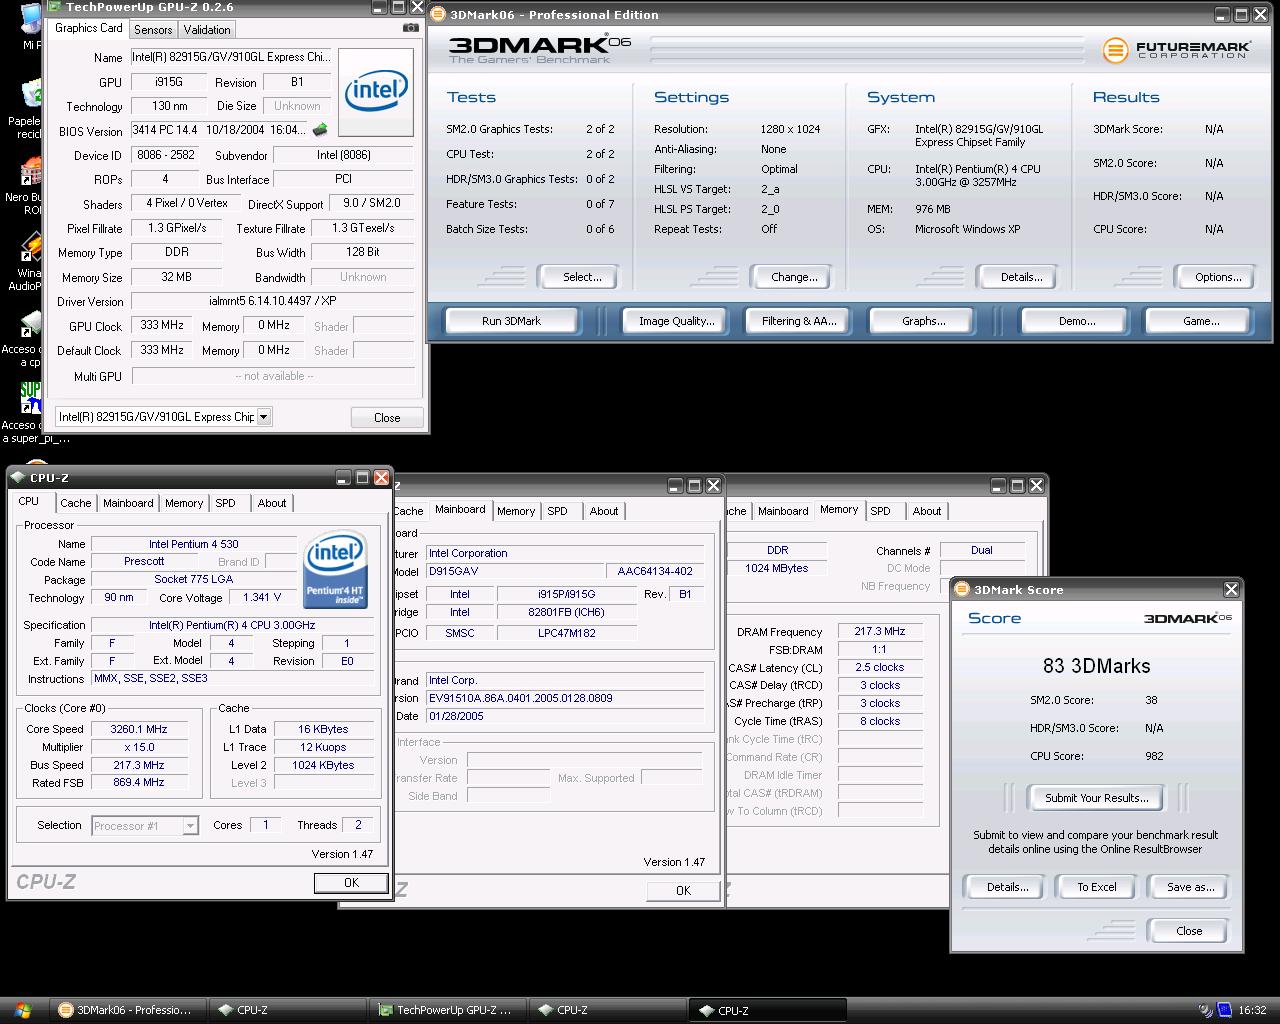Click the SPD tab in CPU-Z Memory window
Viewport: 1280px width, 1024px height.
coord(880,511)
